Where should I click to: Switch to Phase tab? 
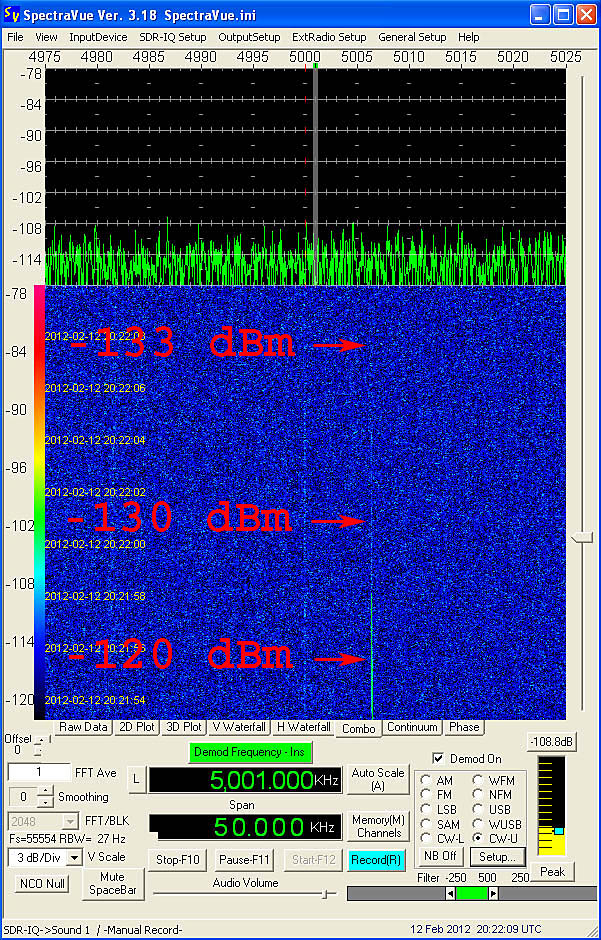click(x=464, y=727)
